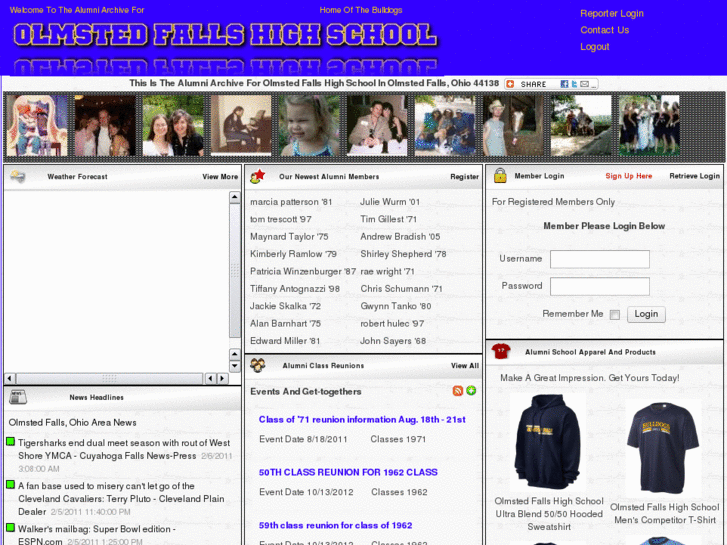Focus the Username input field
Viewport: 727px width, 545px height.
click(599, 259)
